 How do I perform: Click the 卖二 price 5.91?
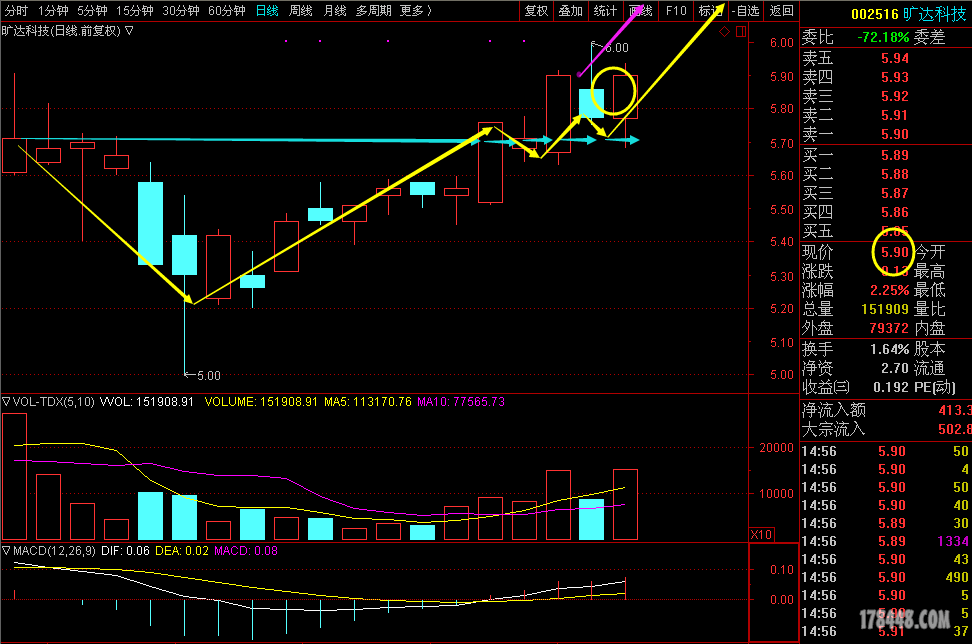[895, 115]
